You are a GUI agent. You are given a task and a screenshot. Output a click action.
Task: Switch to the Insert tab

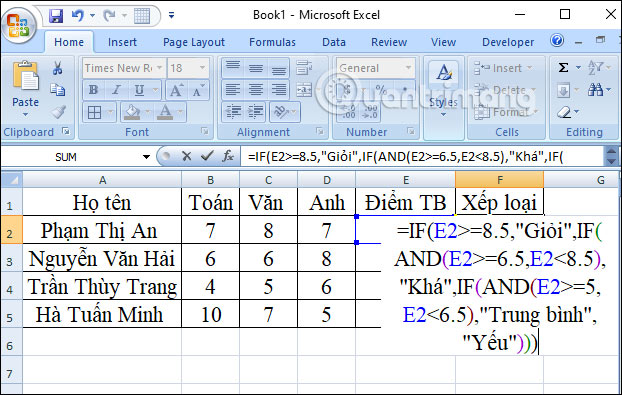pyautogui.click(x=122, y=42)
